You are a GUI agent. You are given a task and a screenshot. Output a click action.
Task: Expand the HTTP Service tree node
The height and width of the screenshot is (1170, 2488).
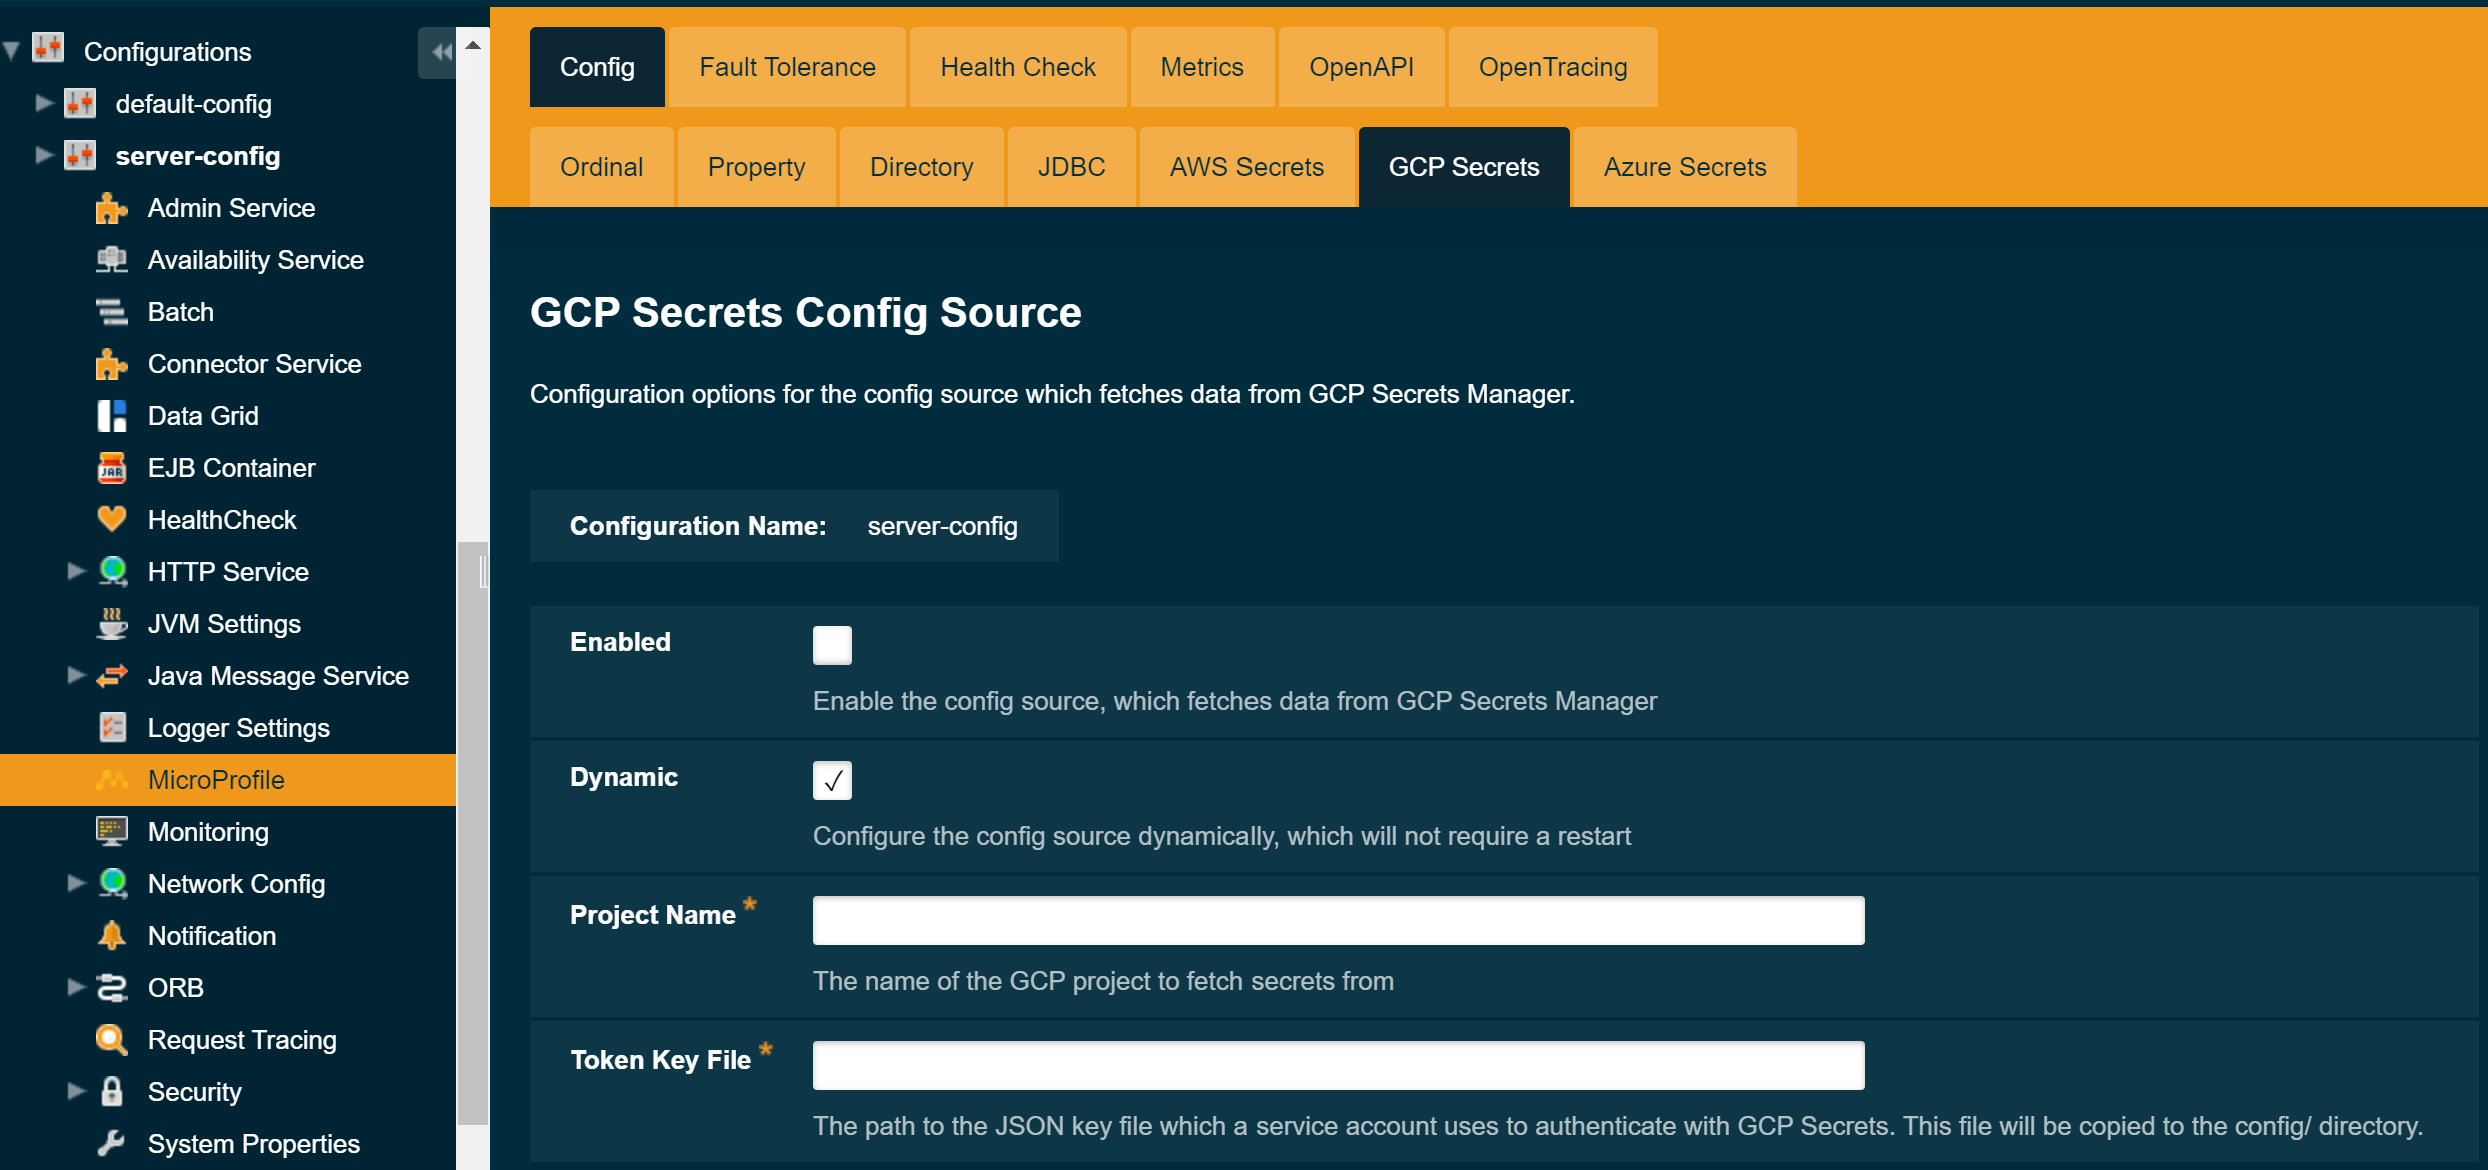[76, 571]
